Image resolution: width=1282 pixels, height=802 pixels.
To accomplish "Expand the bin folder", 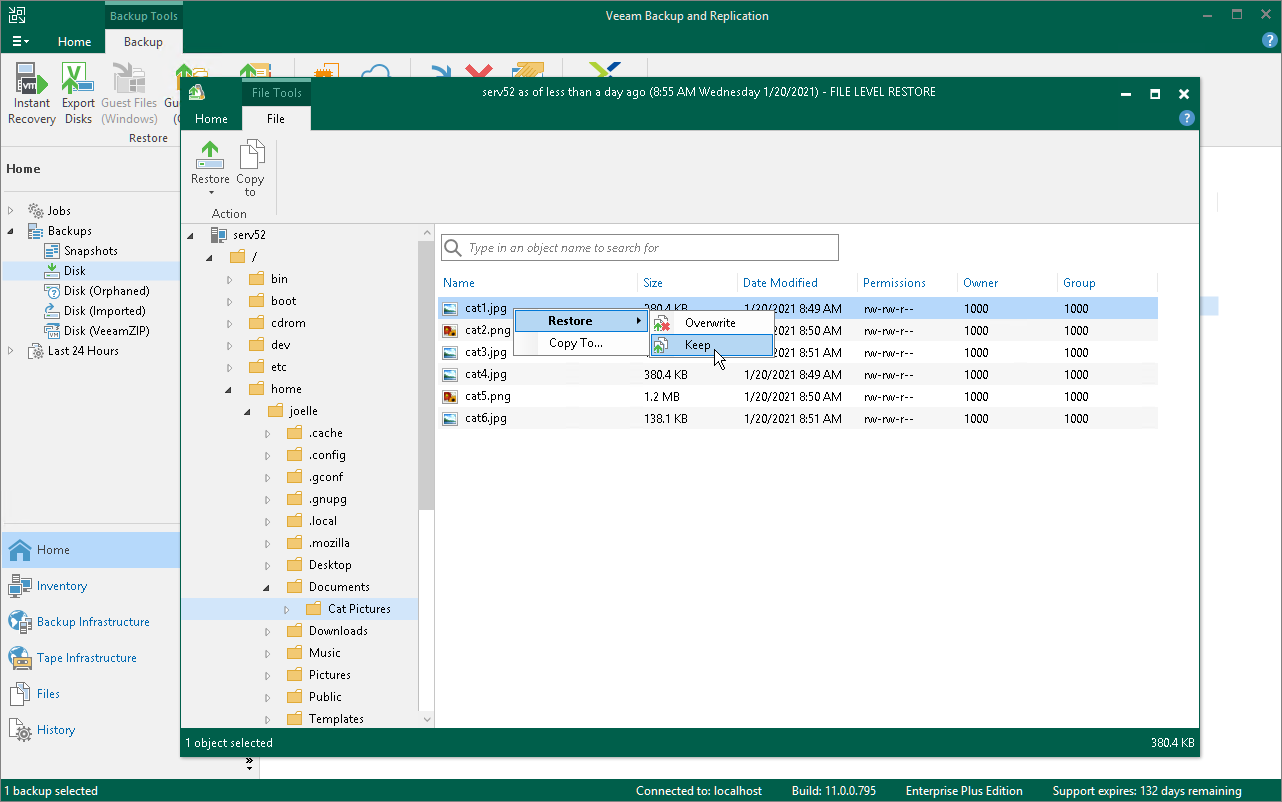I will [229, 279].
